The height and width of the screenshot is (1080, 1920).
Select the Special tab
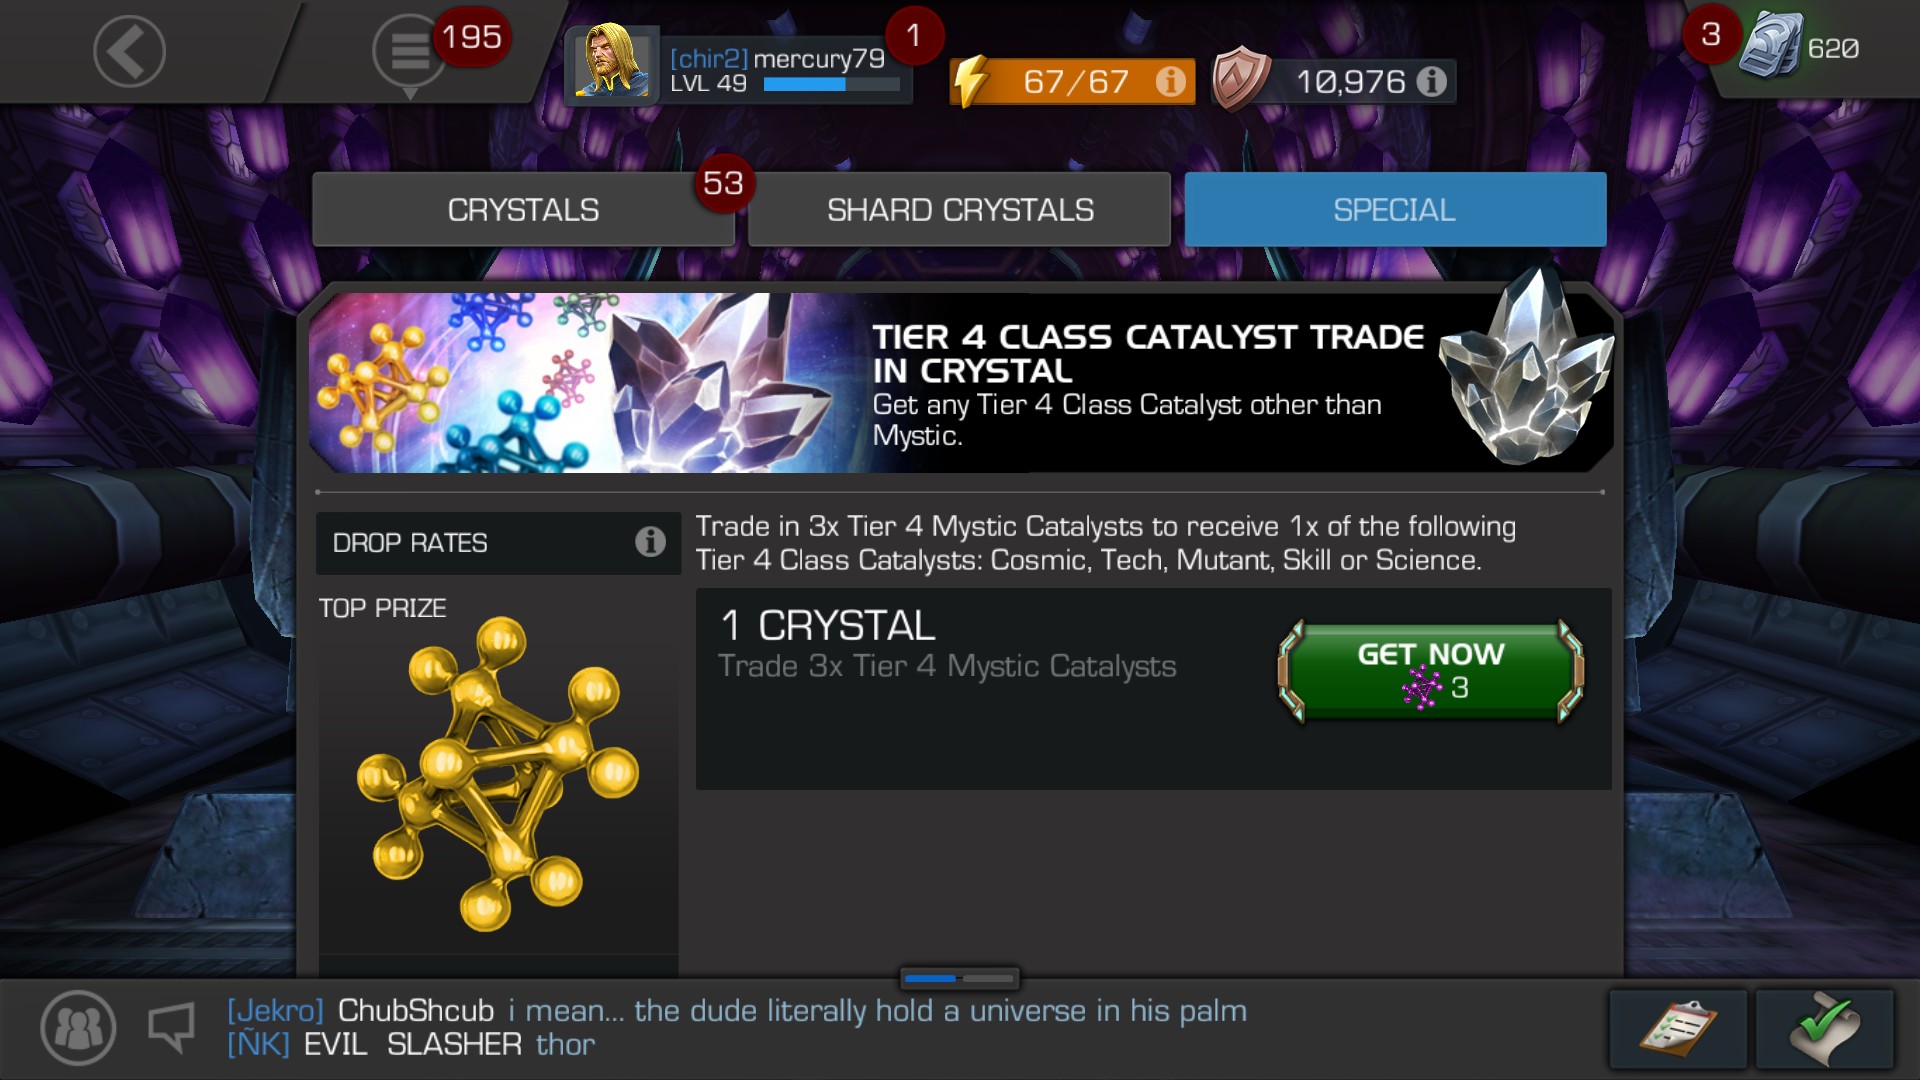click(x=1395, y=209)
